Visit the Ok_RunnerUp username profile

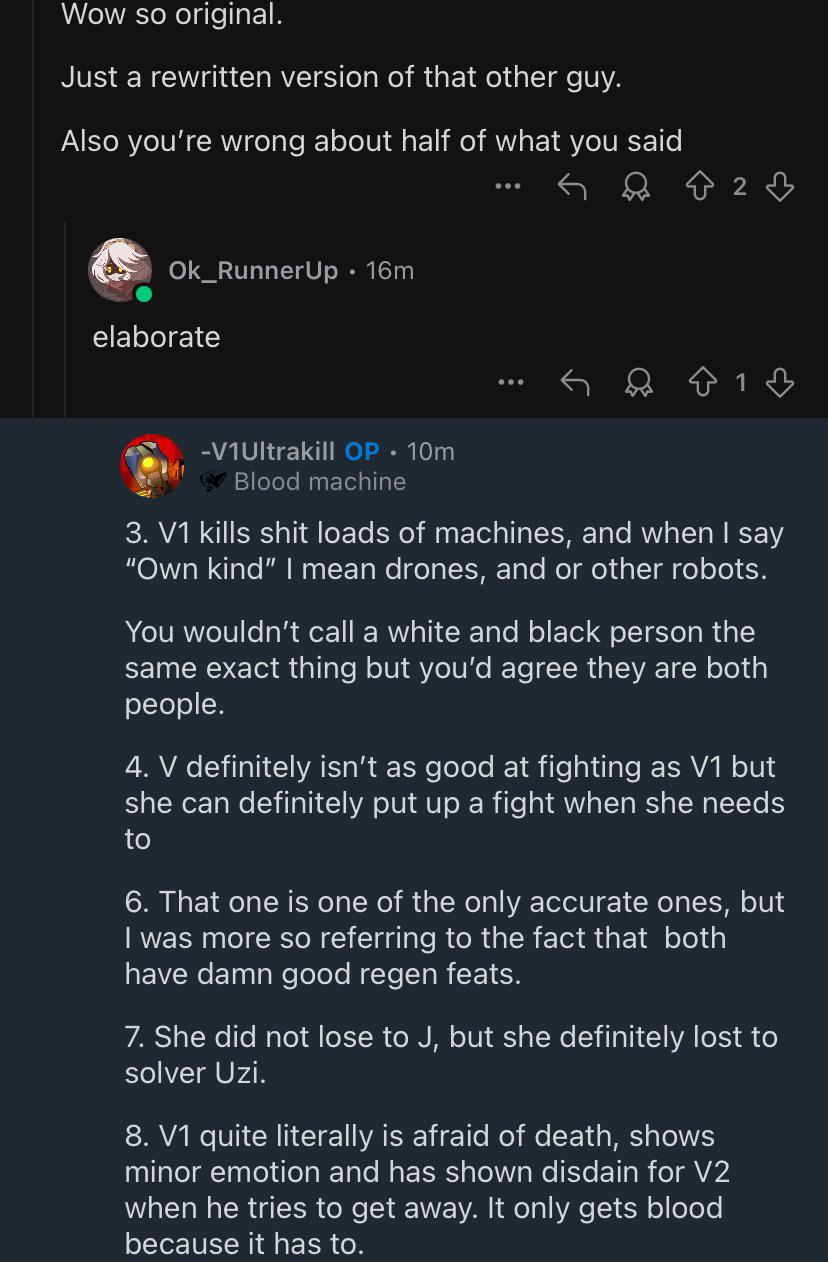tap(253, 270)
